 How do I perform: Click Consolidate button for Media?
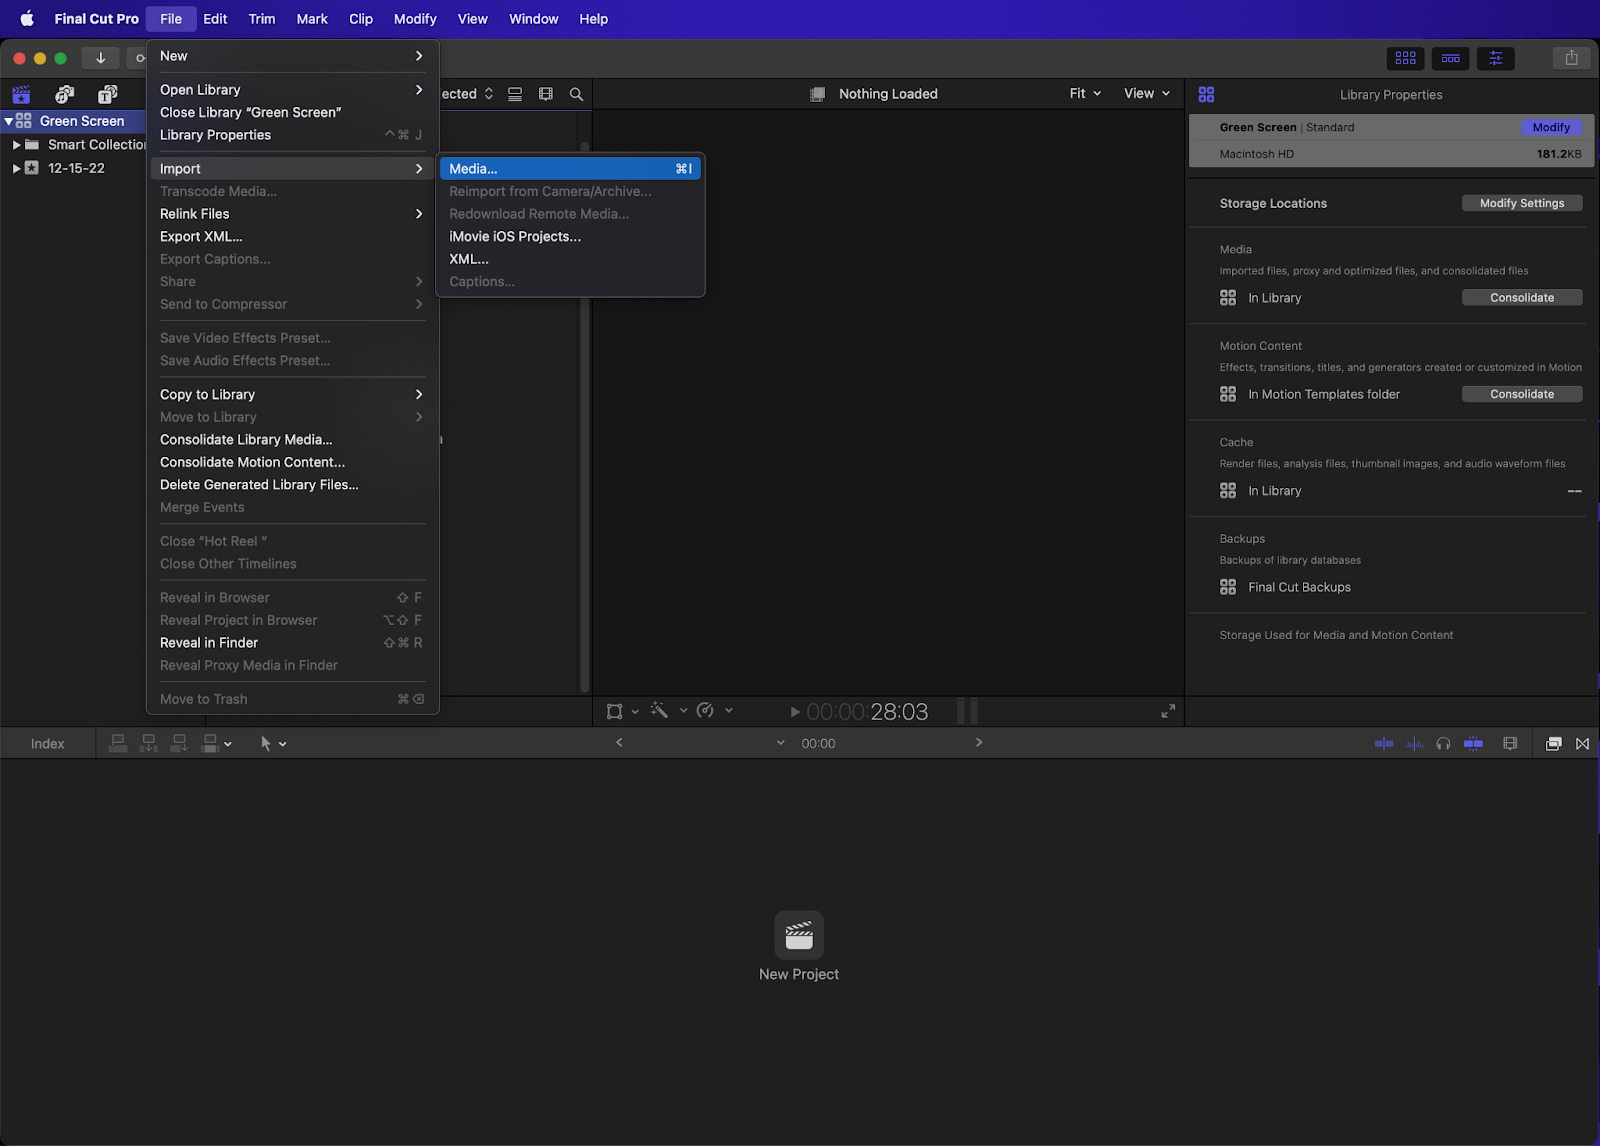[x=1522, y=298]
